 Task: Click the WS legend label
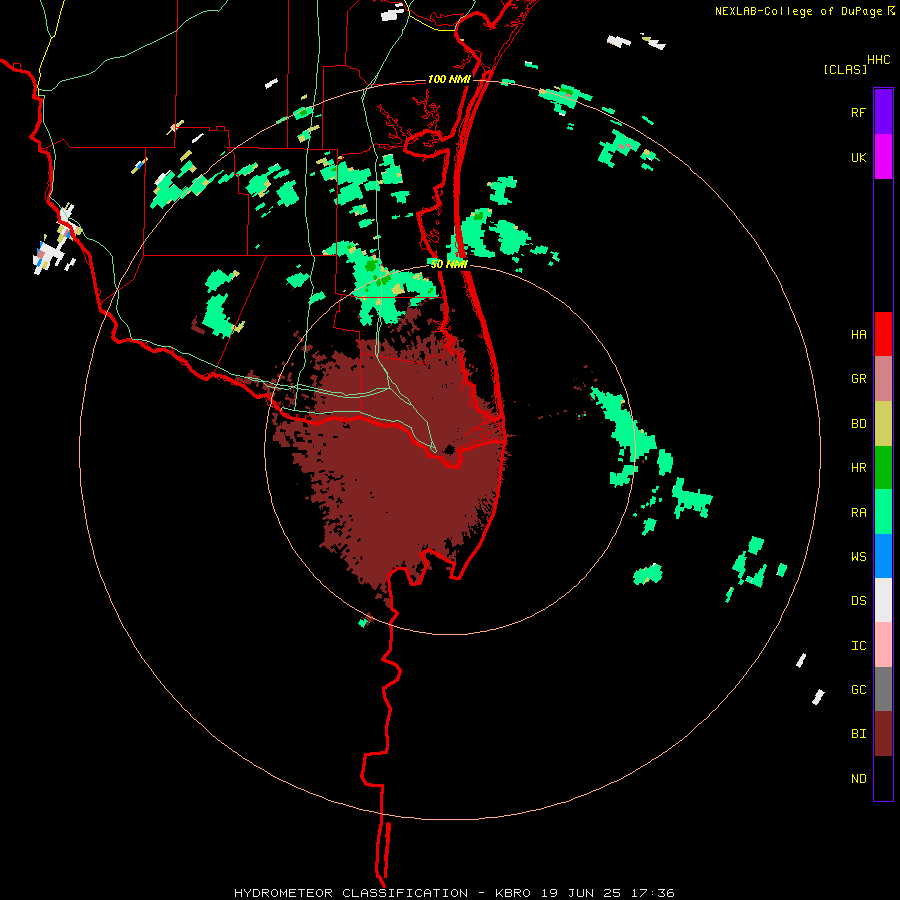point(858,557)
